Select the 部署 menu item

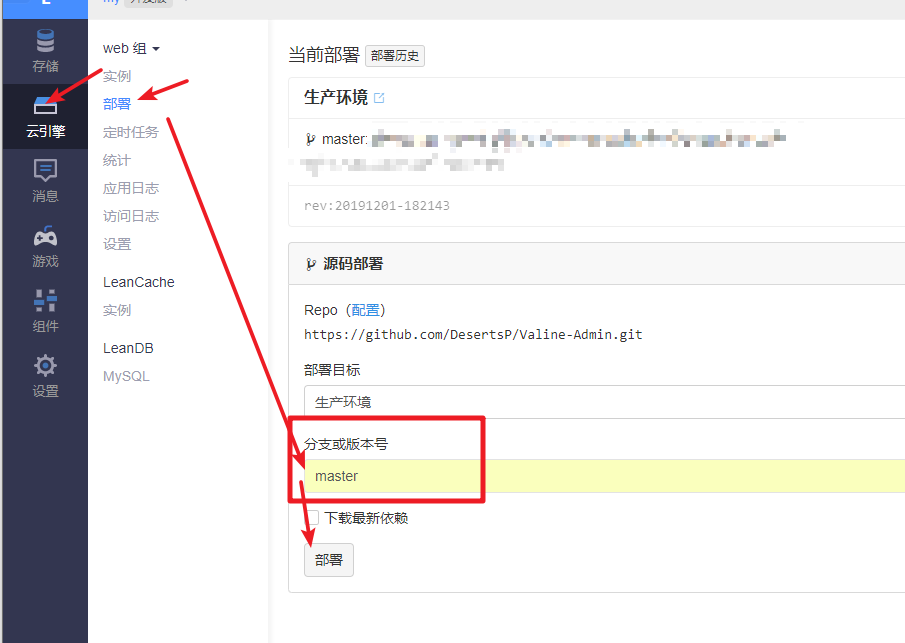(x=117, y=104)
